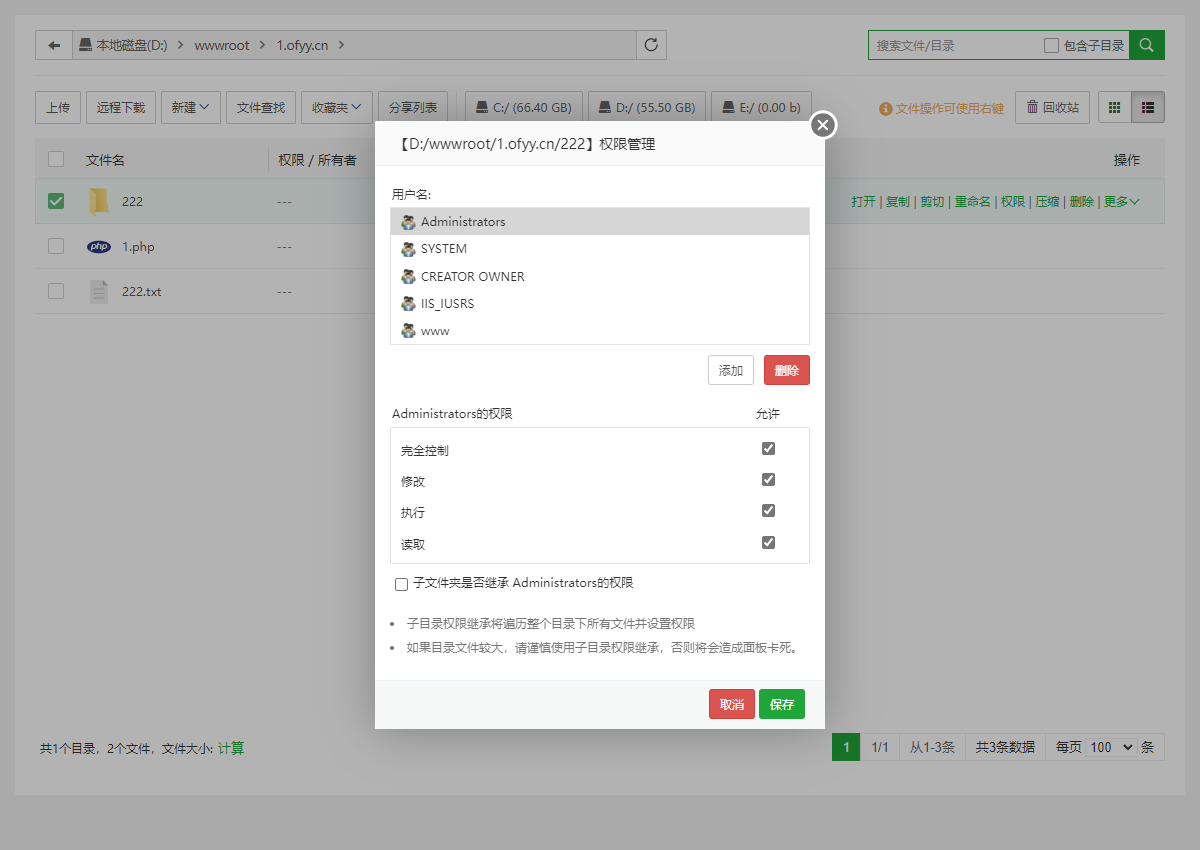Uncheck the 完全控制 allow checkbox
The height and width of the screenshot is (850, 1200).
[768, 449]
